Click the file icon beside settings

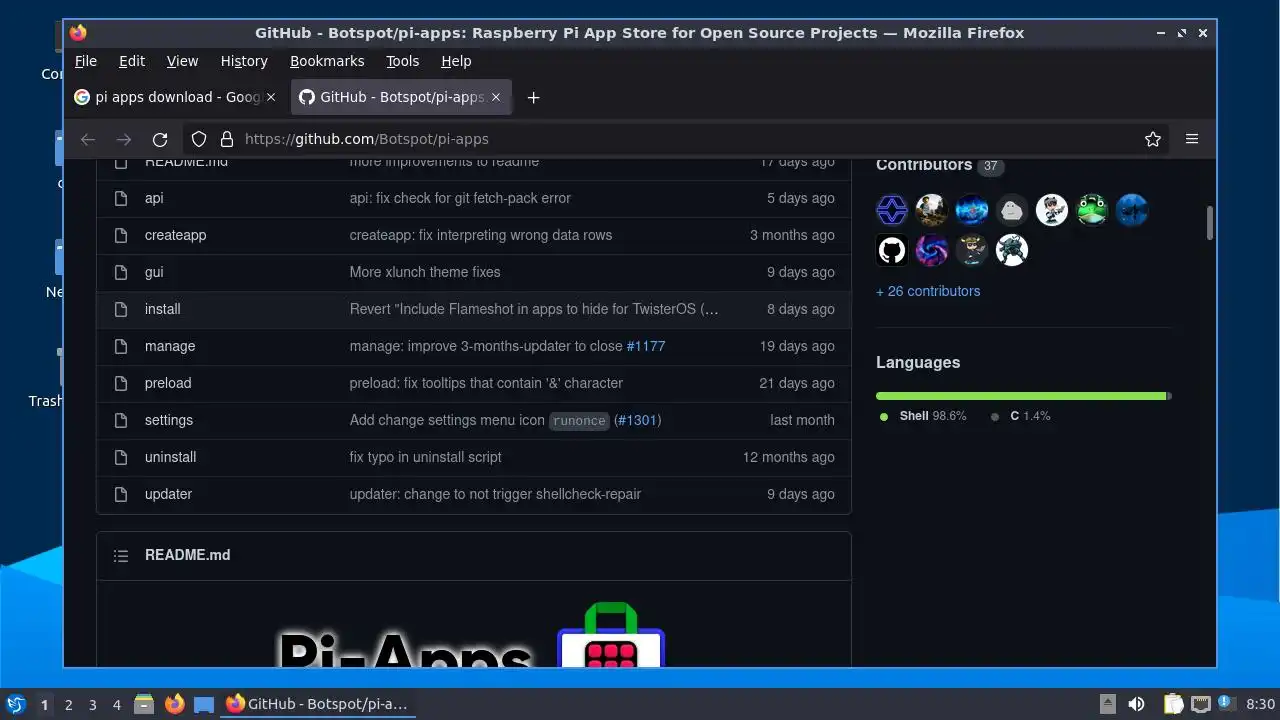[x=121, y=420]
